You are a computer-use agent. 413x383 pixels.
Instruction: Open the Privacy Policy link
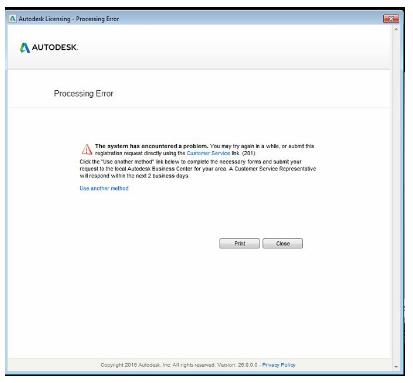coord(279,365)
